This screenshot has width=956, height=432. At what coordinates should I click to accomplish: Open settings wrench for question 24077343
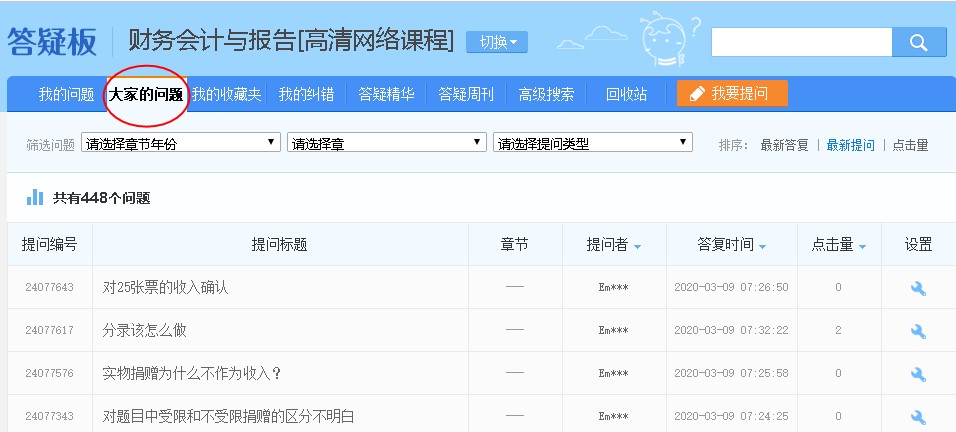(918, 416)
